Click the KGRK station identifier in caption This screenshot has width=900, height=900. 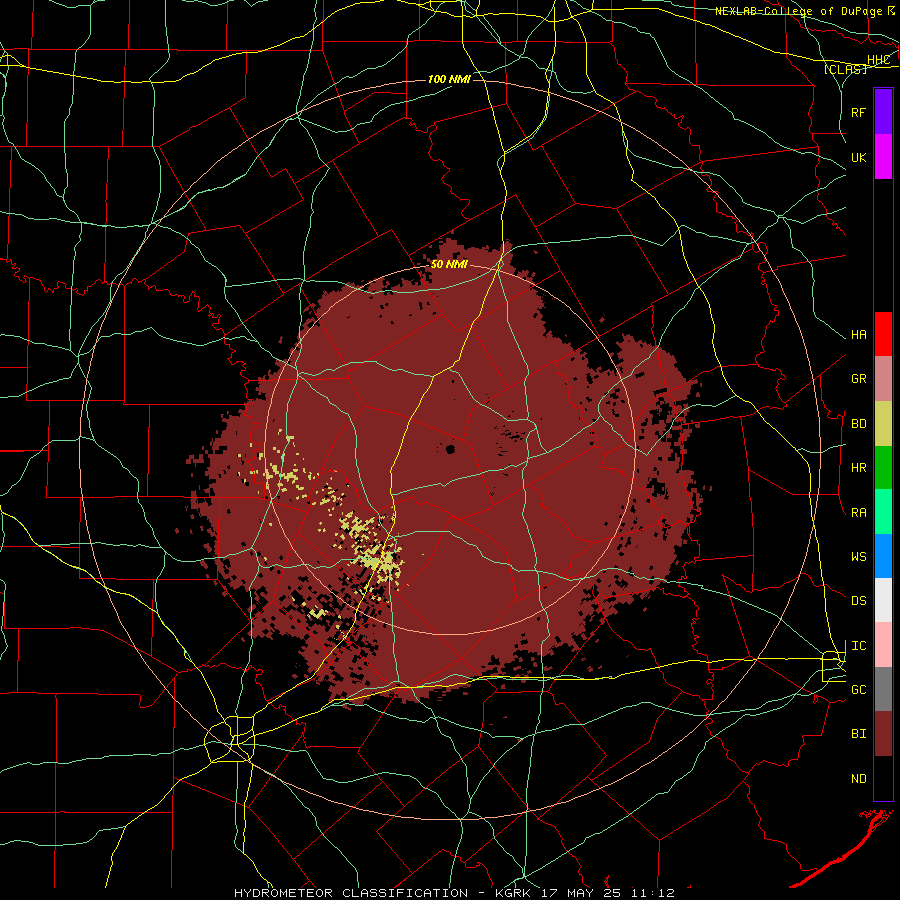click(x=513, y=893)
